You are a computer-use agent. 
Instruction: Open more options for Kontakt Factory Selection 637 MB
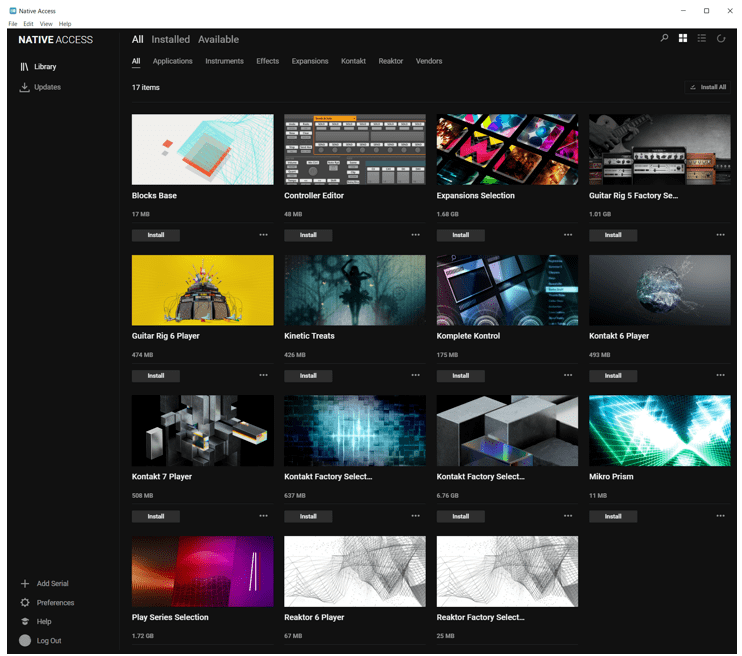(x=415, y=516)
